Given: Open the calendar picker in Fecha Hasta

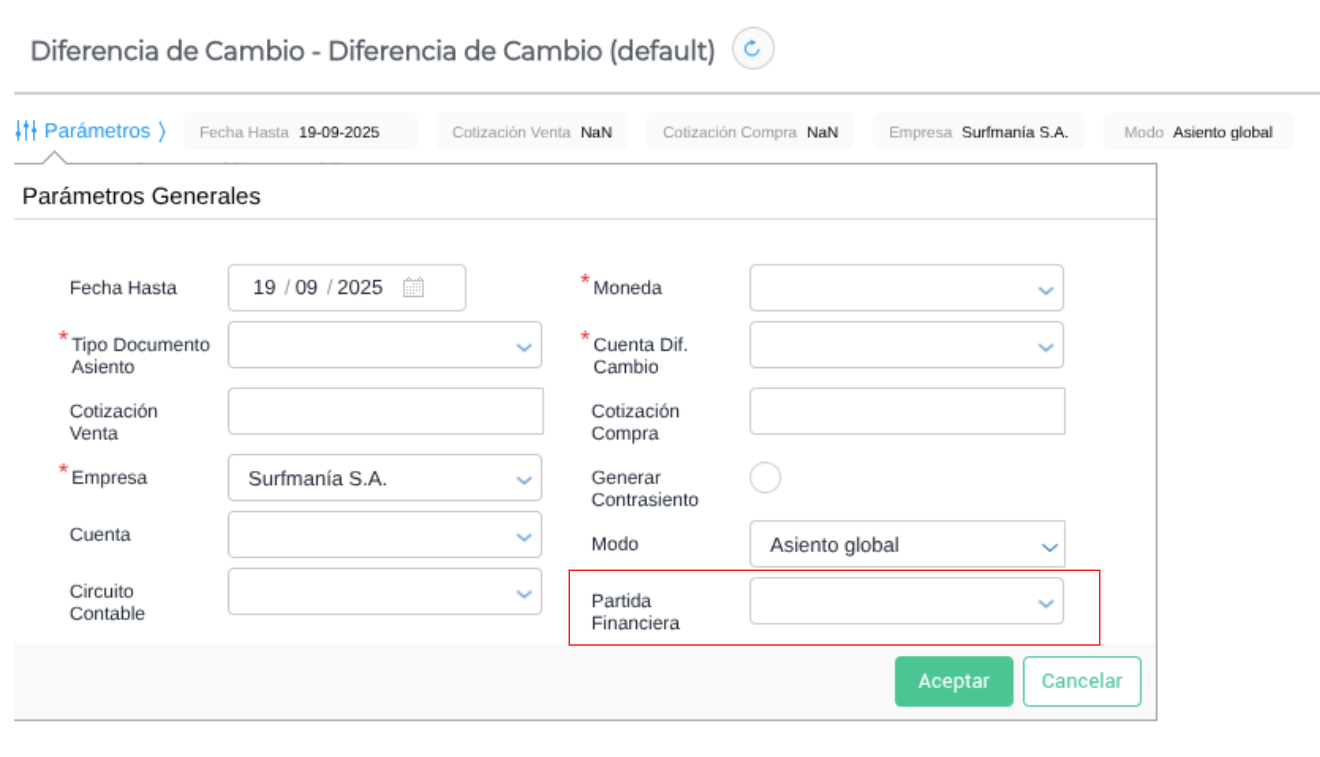Looking at the screenshot, I should coord(413,288).
